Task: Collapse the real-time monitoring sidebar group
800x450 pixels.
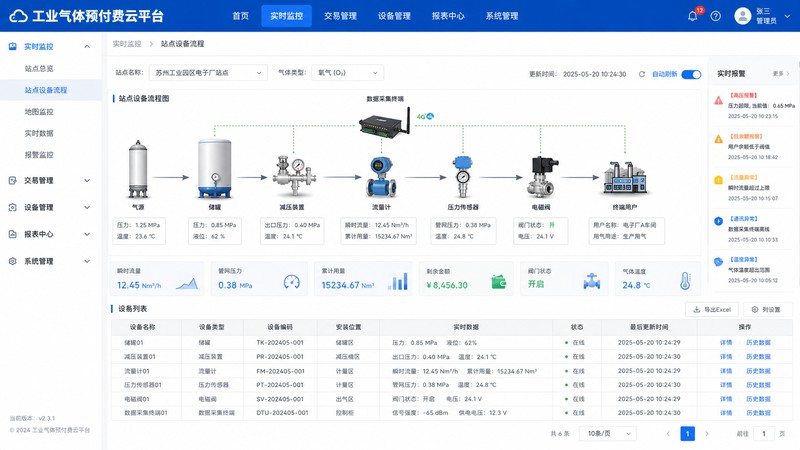Action: (87, 46)
